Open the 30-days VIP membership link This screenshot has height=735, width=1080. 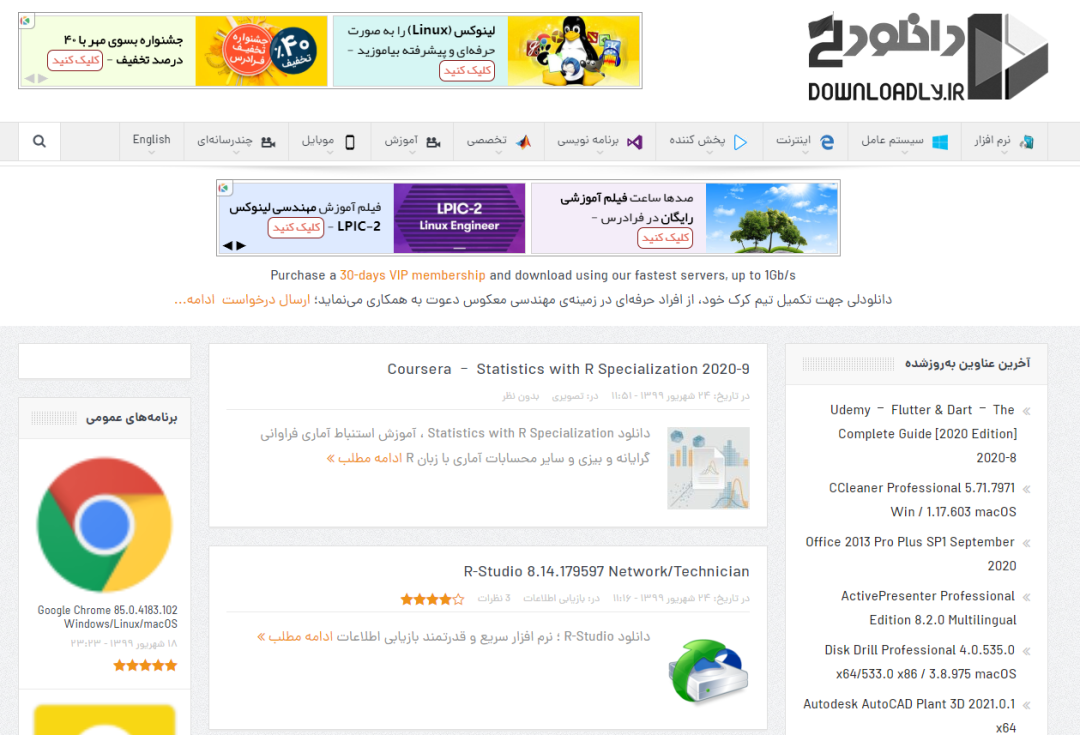[413, 275]
